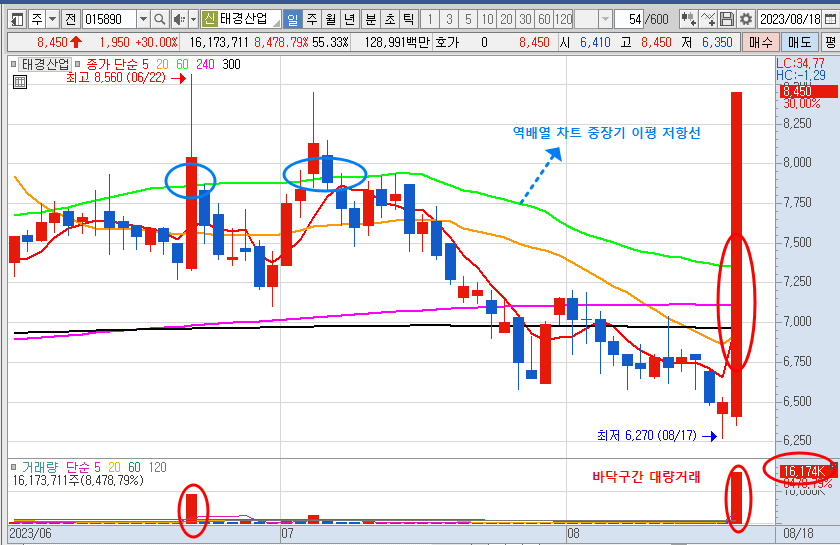Viewport: 840px width, 545px height.
Task: Click the 태경산업 chart legend label
Action: 45,65
